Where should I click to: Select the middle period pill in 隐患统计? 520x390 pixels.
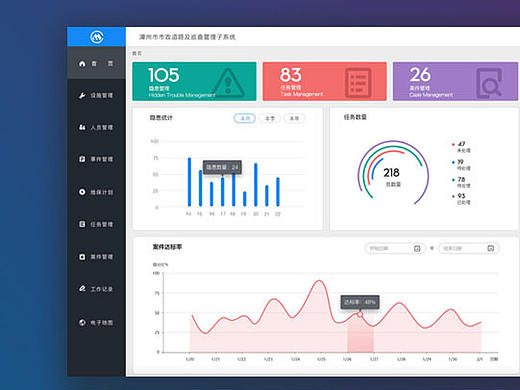click(270, 118)
